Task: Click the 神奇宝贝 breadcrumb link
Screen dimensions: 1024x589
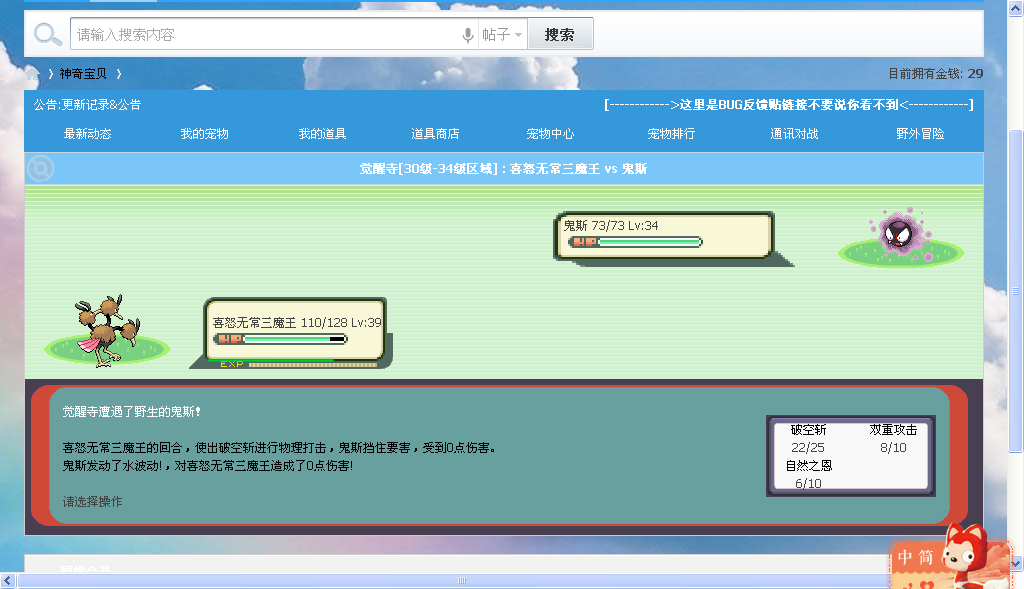Action: point(83,74)
